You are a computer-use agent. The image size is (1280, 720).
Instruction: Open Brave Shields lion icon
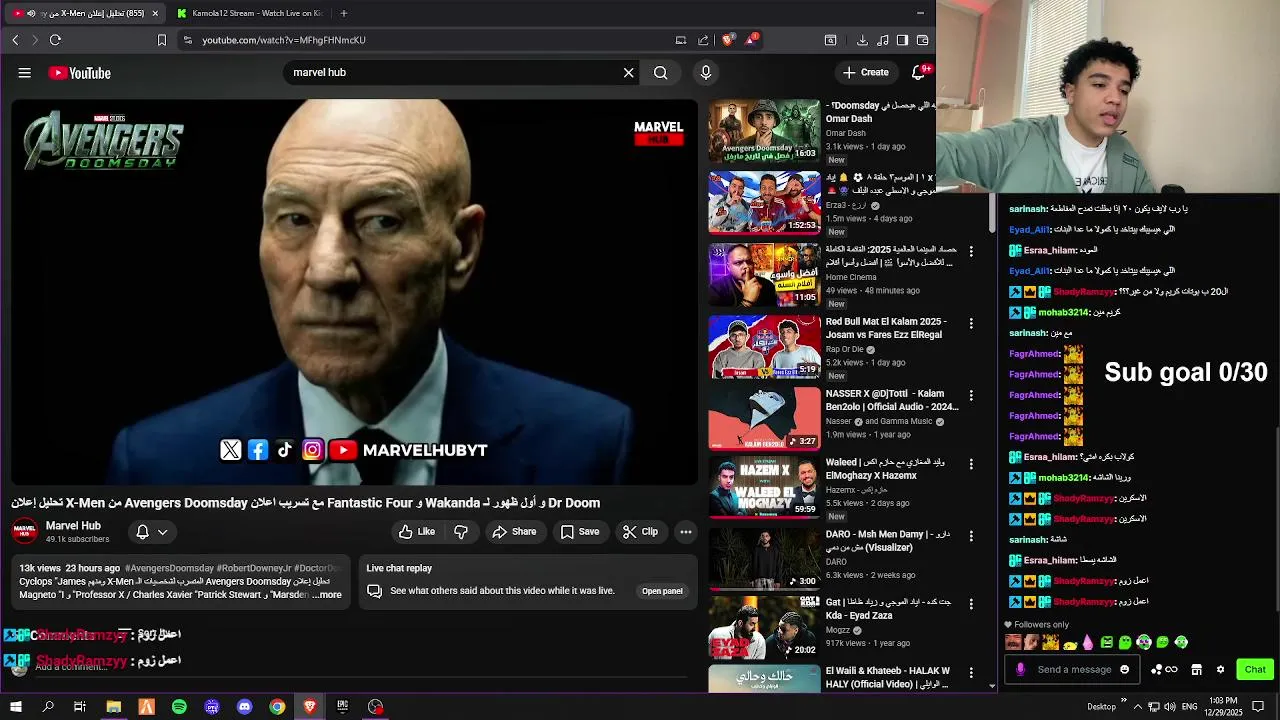728,40
